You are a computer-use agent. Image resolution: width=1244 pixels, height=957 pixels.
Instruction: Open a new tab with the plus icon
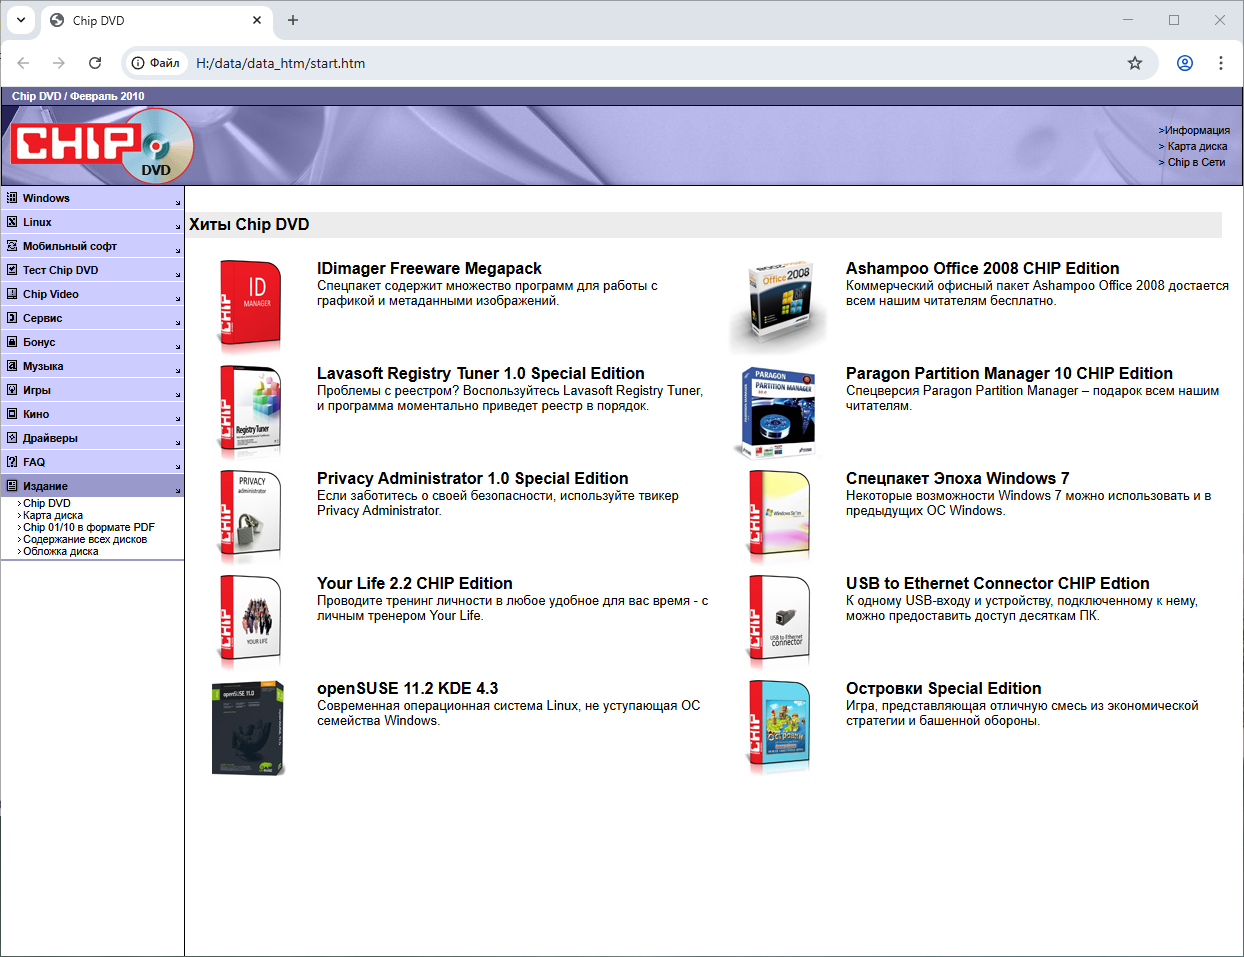[x=293, y=20]
